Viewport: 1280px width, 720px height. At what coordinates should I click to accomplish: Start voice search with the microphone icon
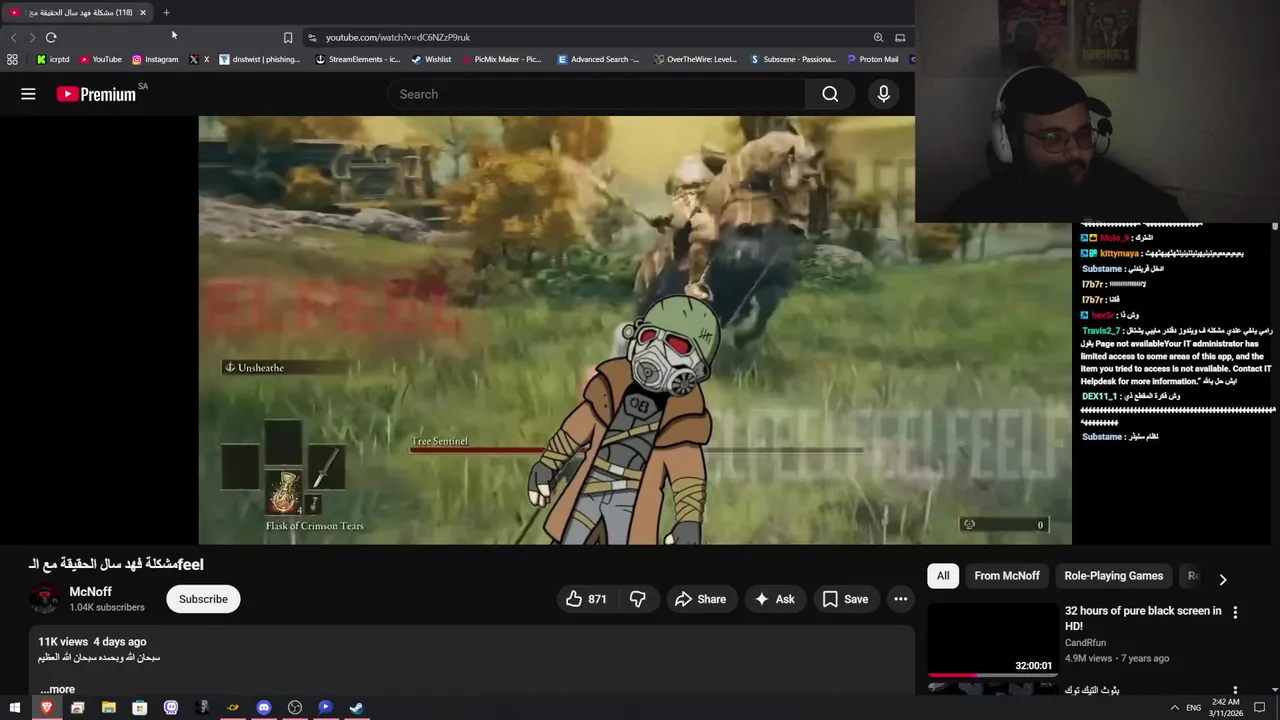click(883, 94)
